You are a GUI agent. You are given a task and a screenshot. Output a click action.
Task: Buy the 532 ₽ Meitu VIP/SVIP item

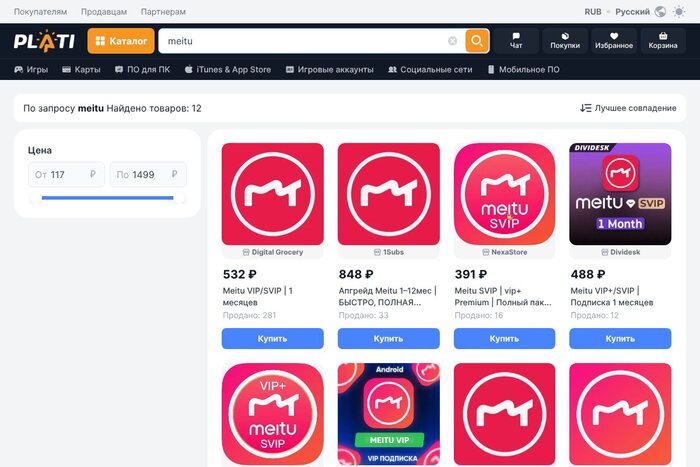272,338
